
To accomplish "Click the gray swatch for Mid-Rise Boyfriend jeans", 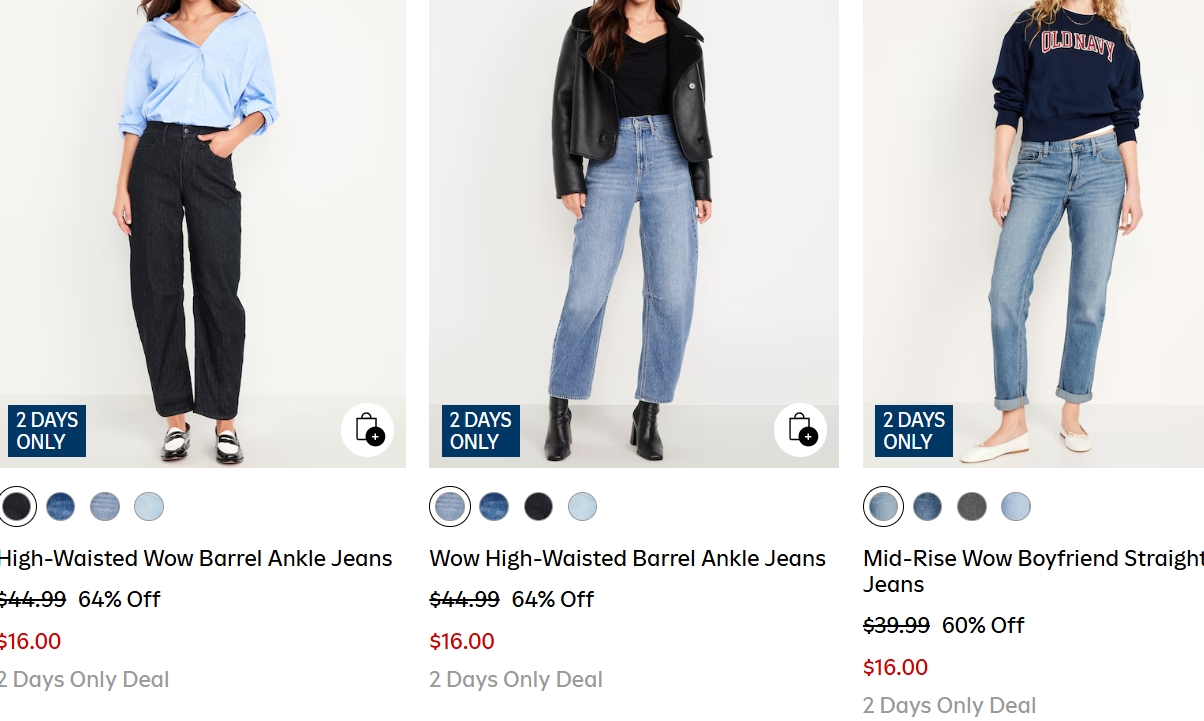I will click(971, 506).
